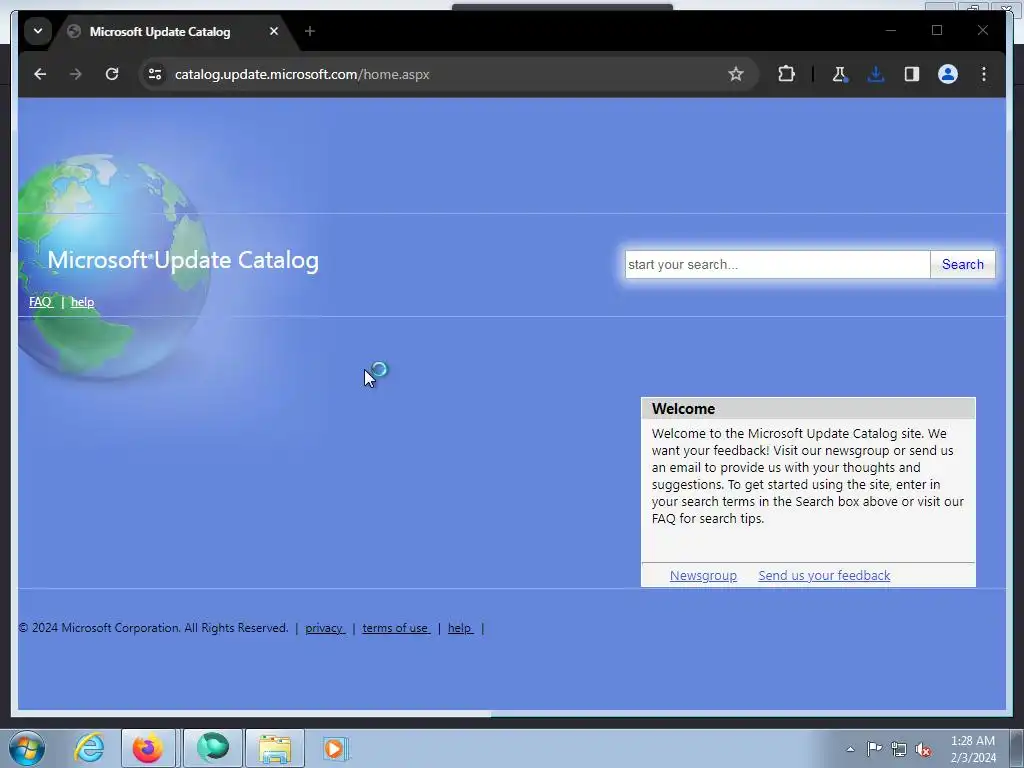Focus the 'start your search...' box
Screen dimensions: 1024x768
(777, 264)
